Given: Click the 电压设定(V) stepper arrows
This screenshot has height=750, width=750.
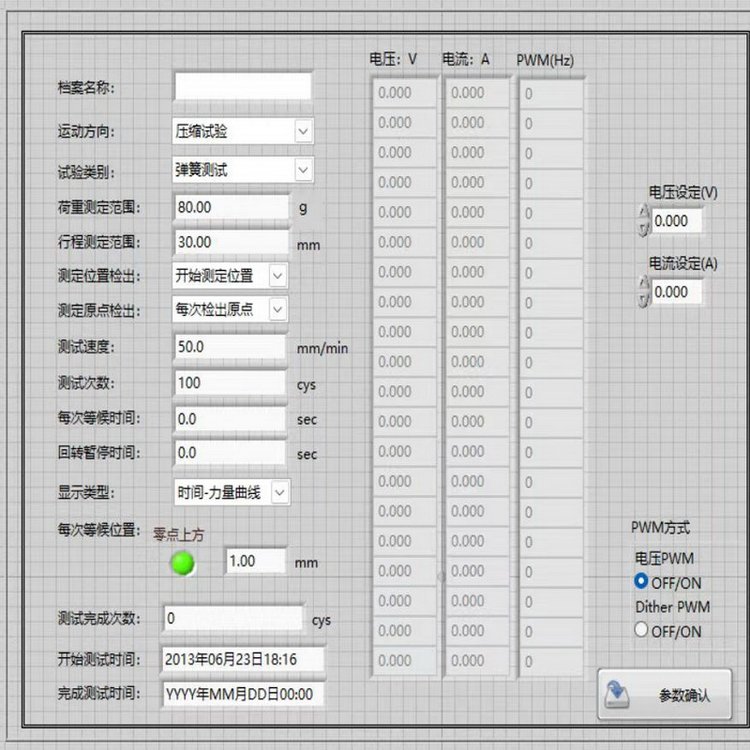Looking at the screenshot, I should click(644, 221).
